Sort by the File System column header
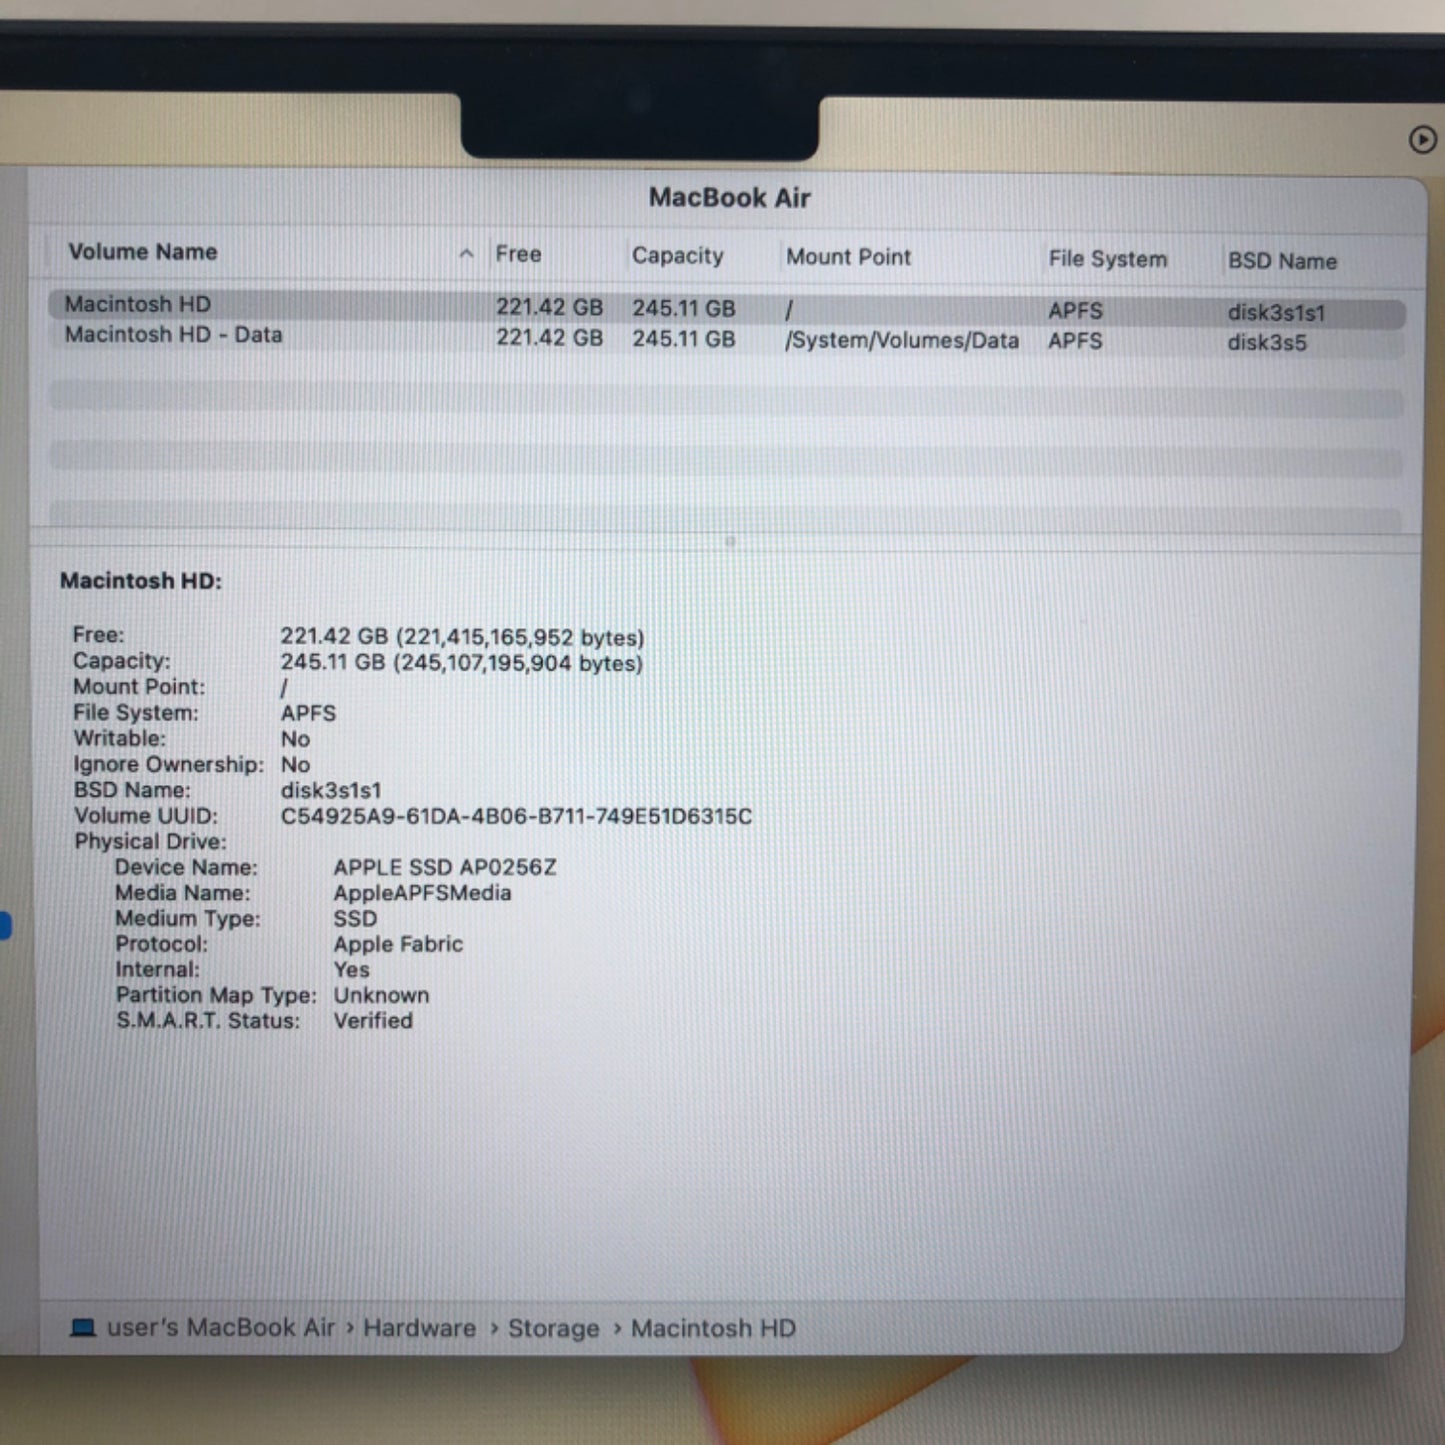The image size is (1445, 1445). [1106, 259]
